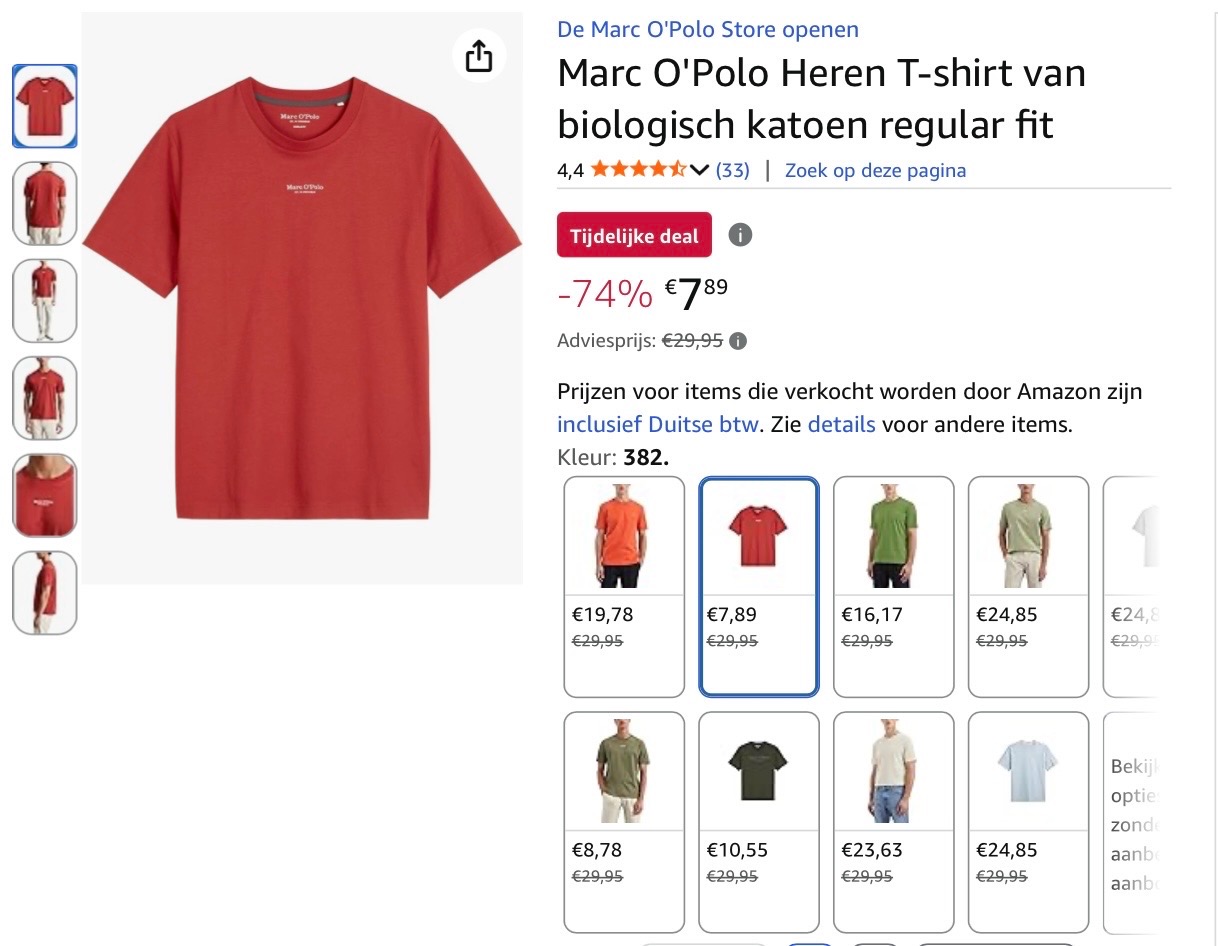Image resolution: width=1218 pixels, height=946 pixels.
Task: Click the red 'Tijdelijke deal' badge
Action: pos(634,235)
